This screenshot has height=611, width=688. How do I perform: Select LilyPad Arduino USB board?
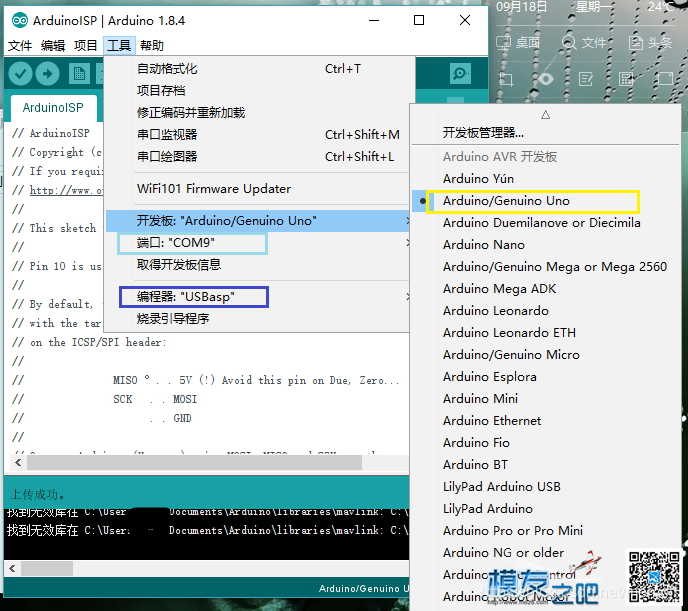[x=545, y=486]
